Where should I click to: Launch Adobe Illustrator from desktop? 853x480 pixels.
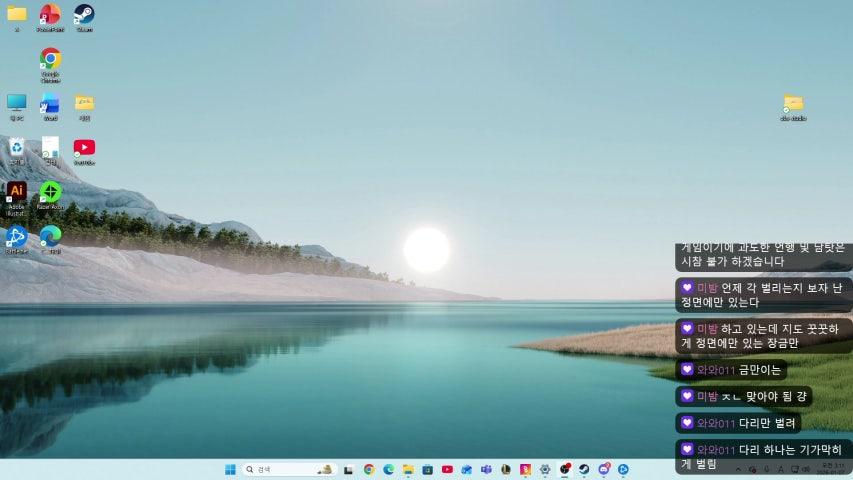(16, 192)
